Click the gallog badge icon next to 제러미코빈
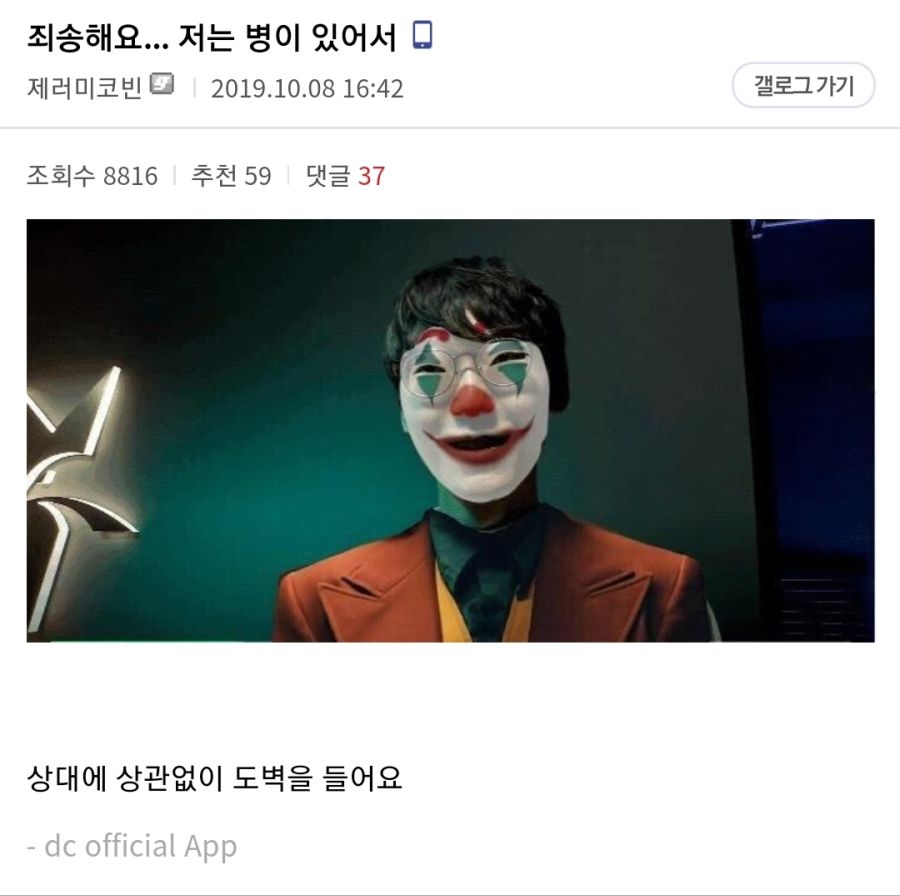Image resolution: width=900 pixels, height=896 pixels. click(162, 84)
